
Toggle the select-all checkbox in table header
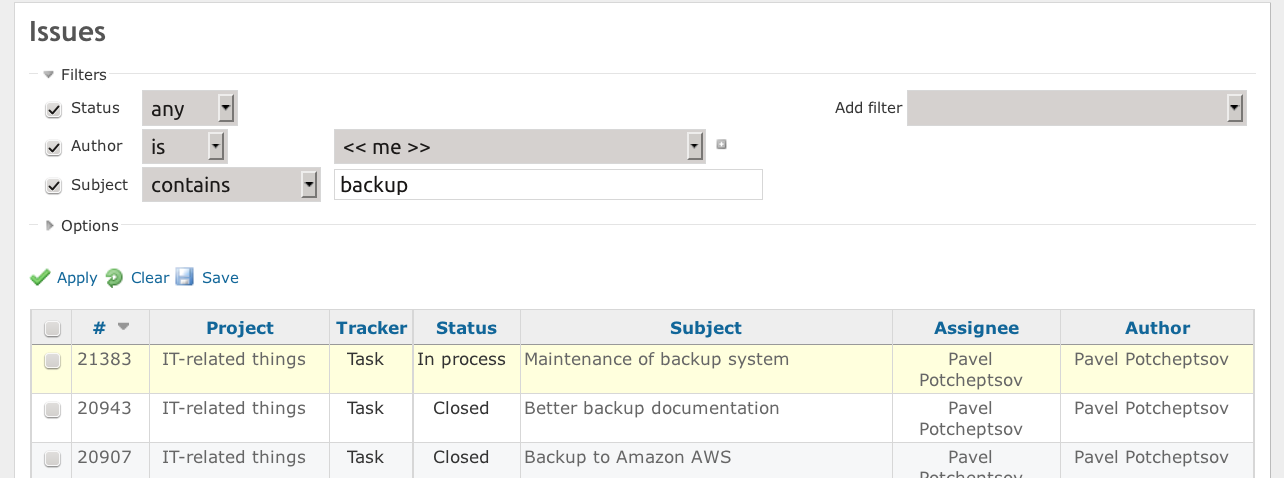[53, 329]
